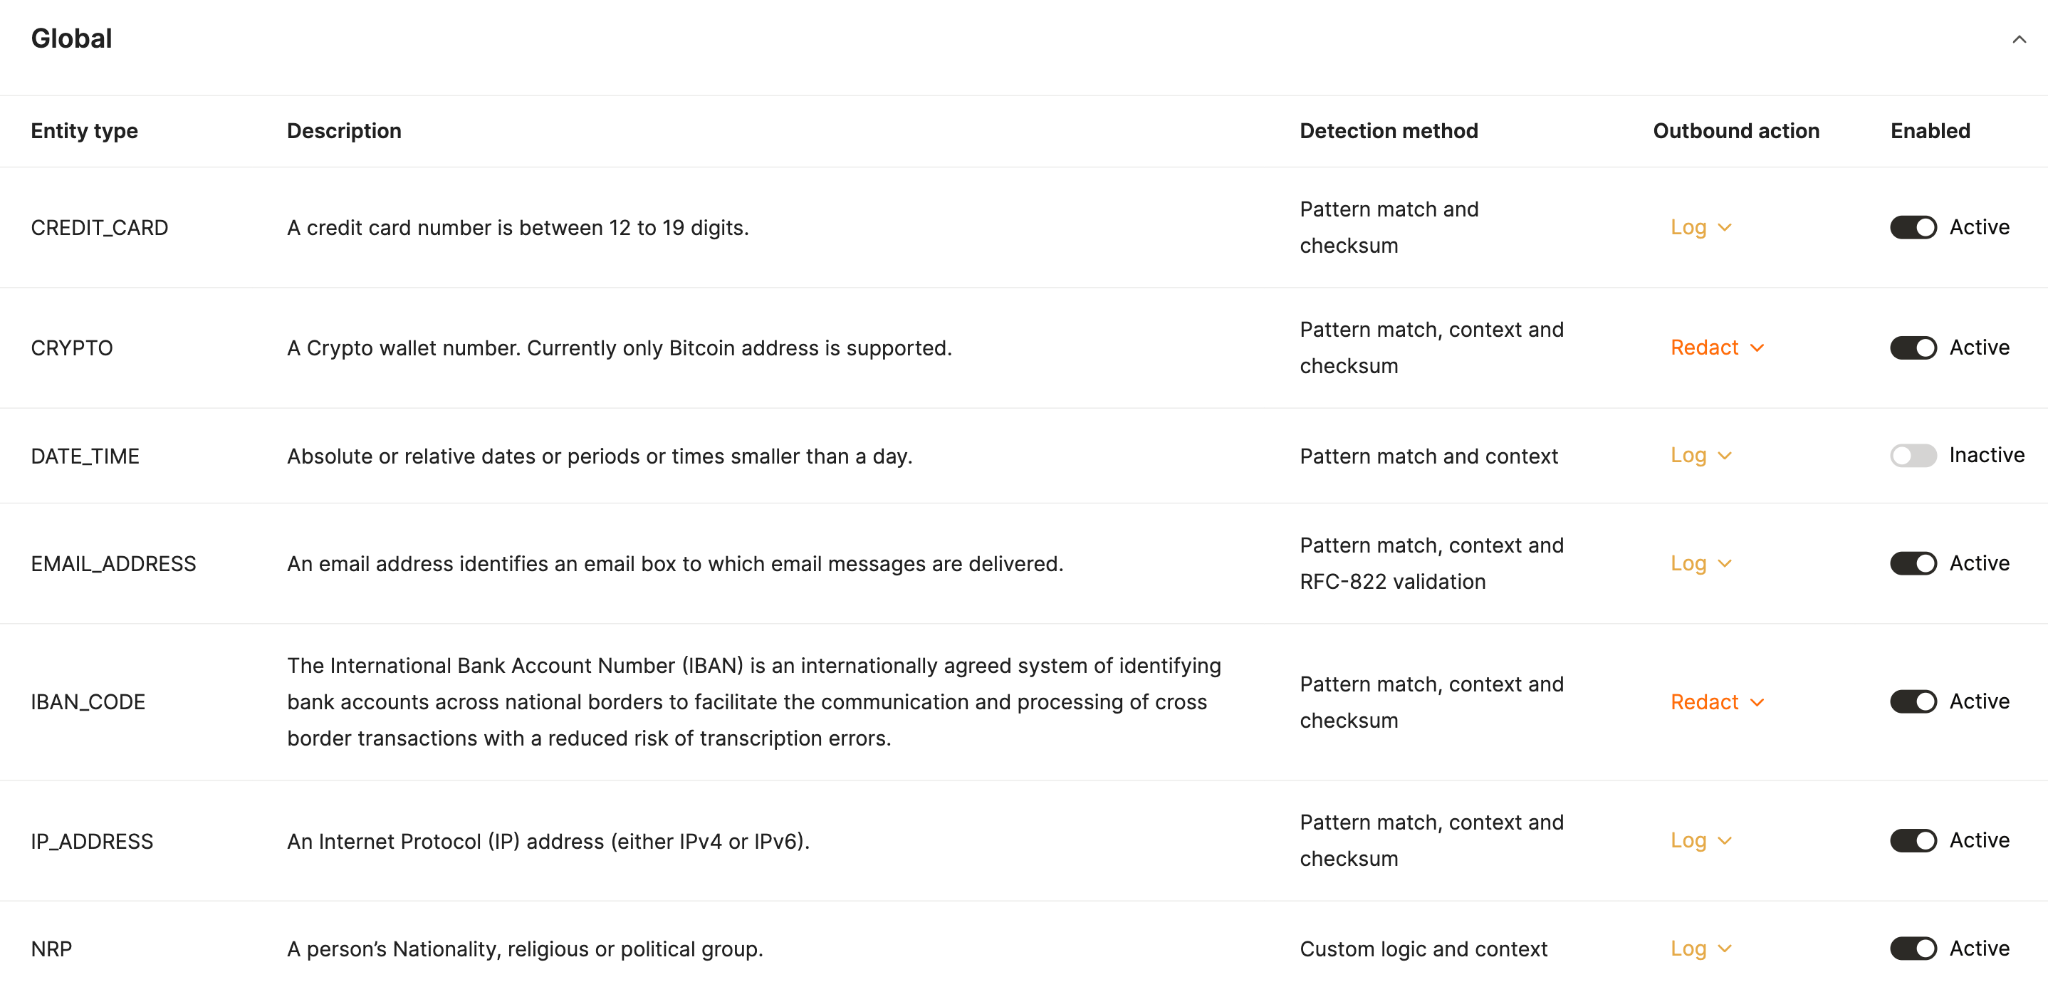Open EMAIL_ADDRESS Log action dropdown

1701,564
